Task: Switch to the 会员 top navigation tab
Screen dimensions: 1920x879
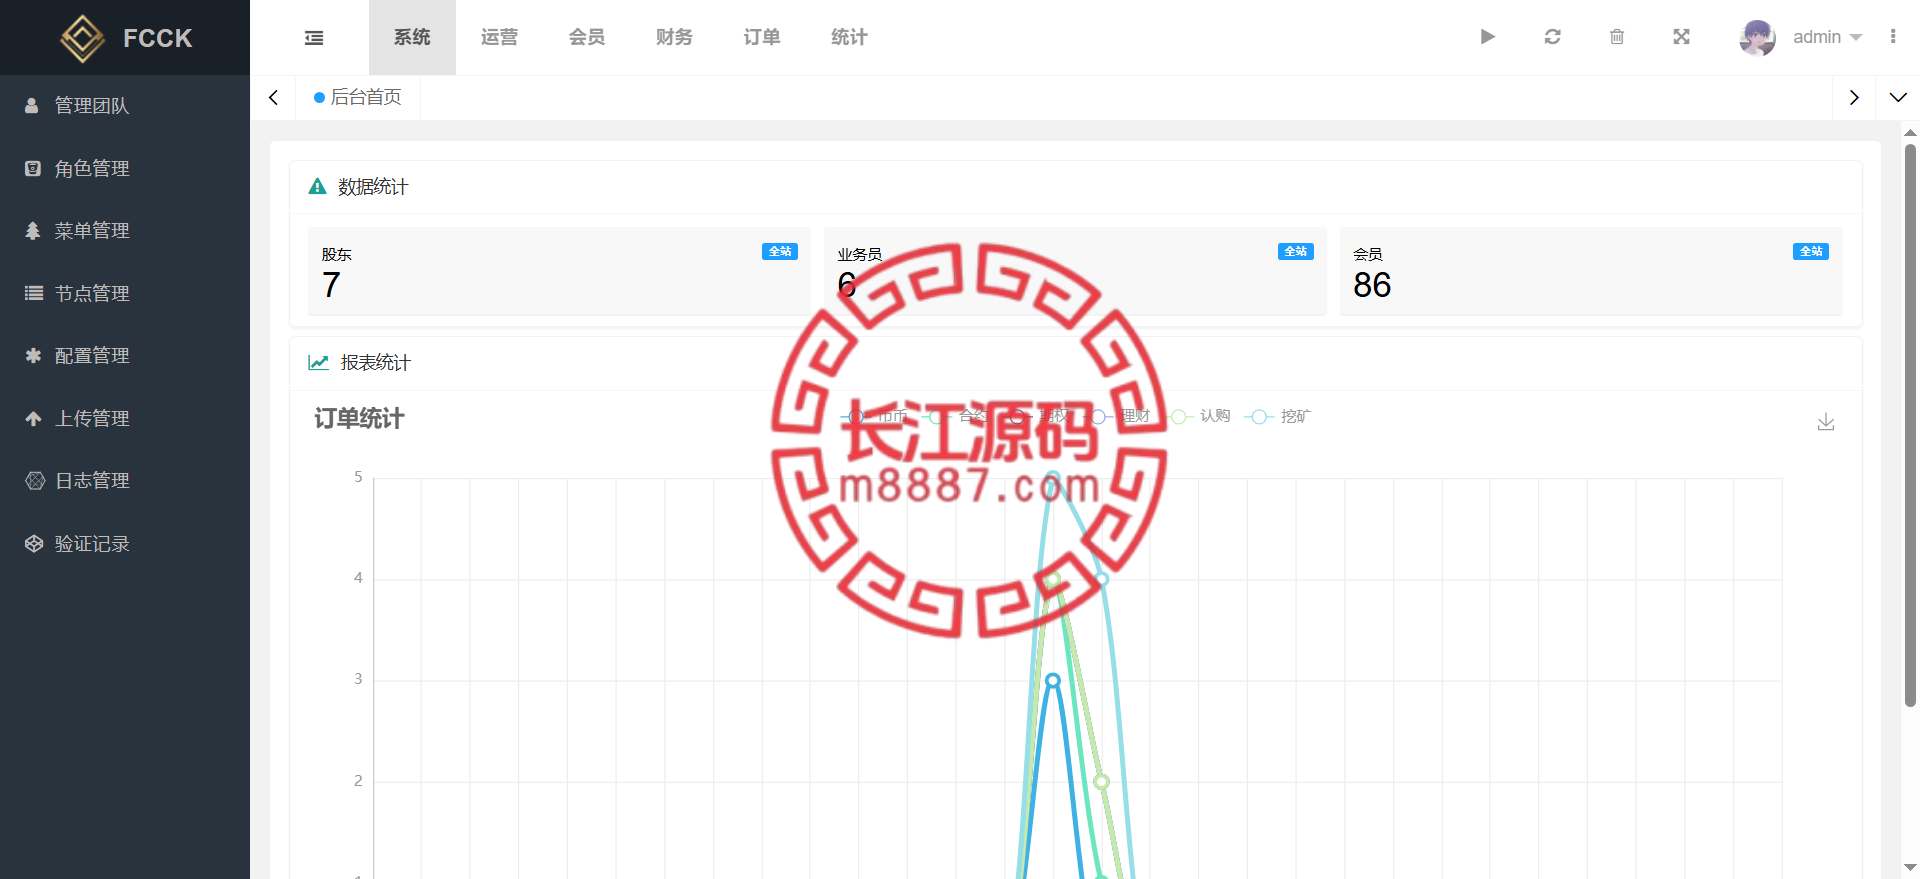Action: pyautogui.click(x=587, y=37)
